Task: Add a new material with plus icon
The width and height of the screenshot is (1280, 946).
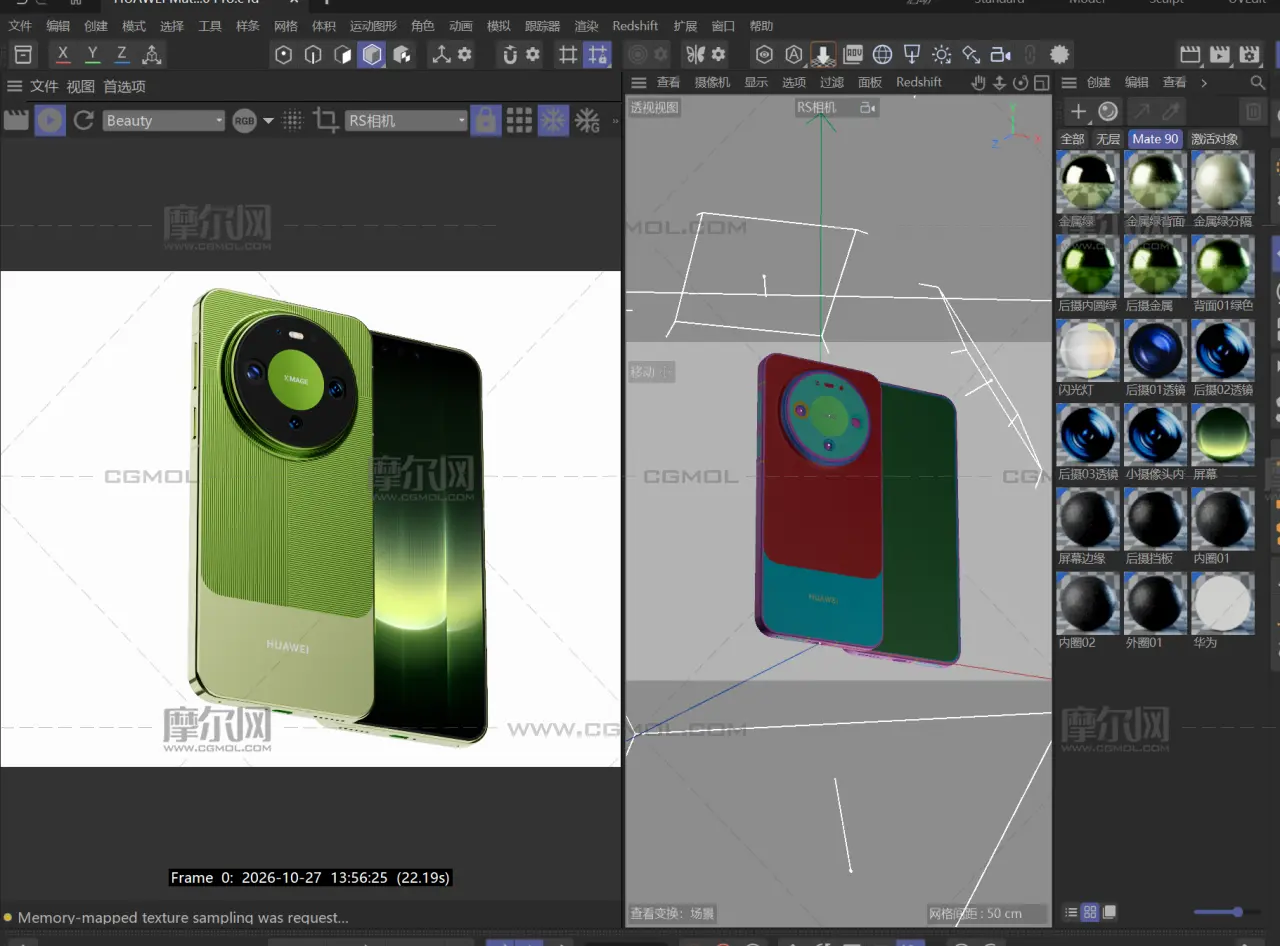Action: (1078, 111)
